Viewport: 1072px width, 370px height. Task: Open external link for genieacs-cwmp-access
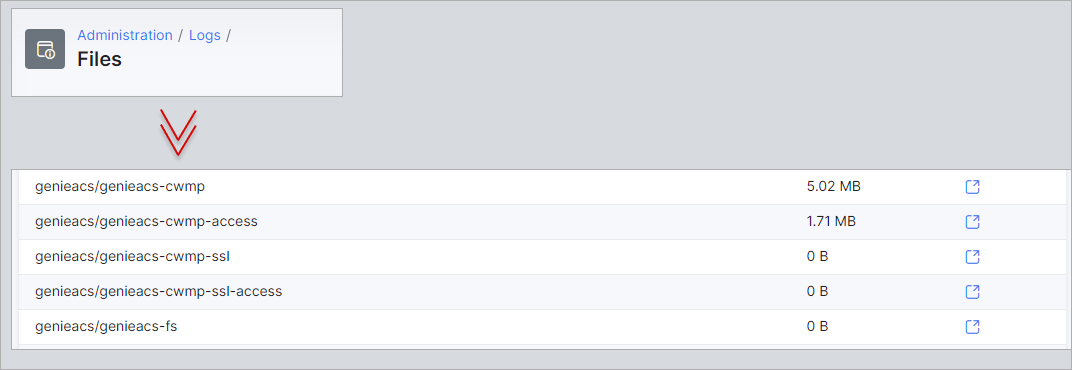[x=972, y=222]
